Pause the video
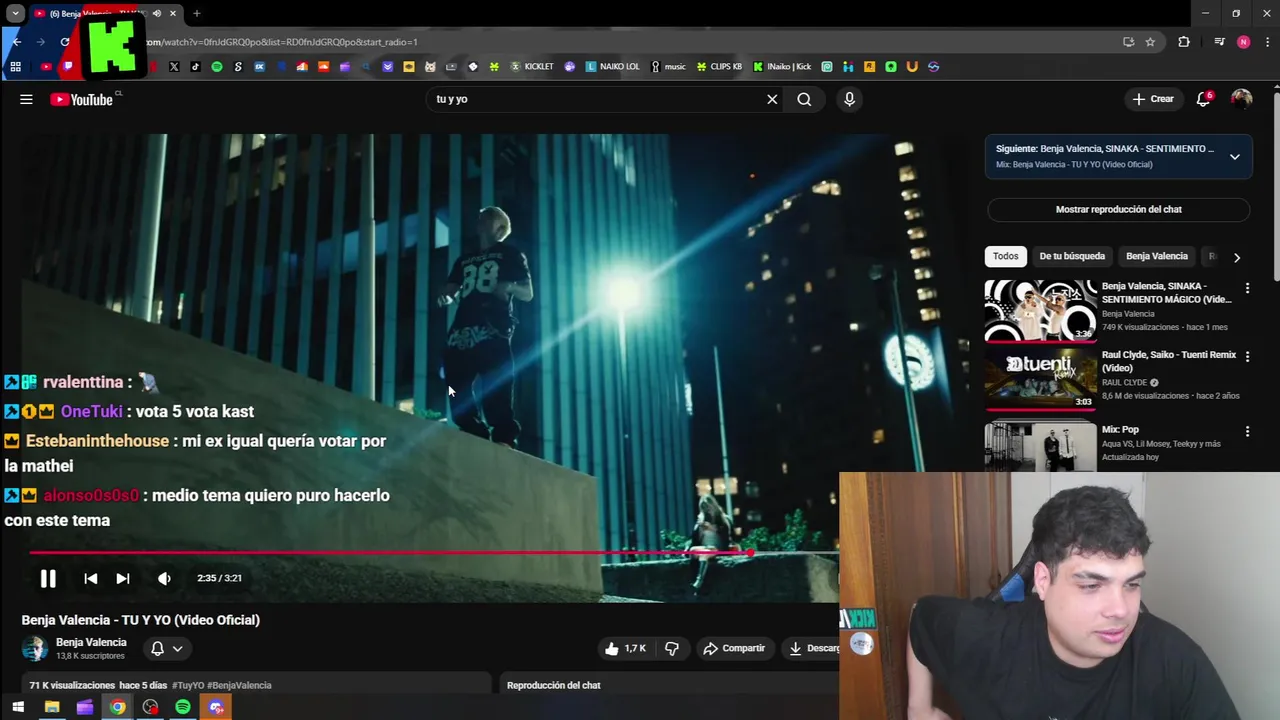 pyautogui.click(x=47, y=578)
